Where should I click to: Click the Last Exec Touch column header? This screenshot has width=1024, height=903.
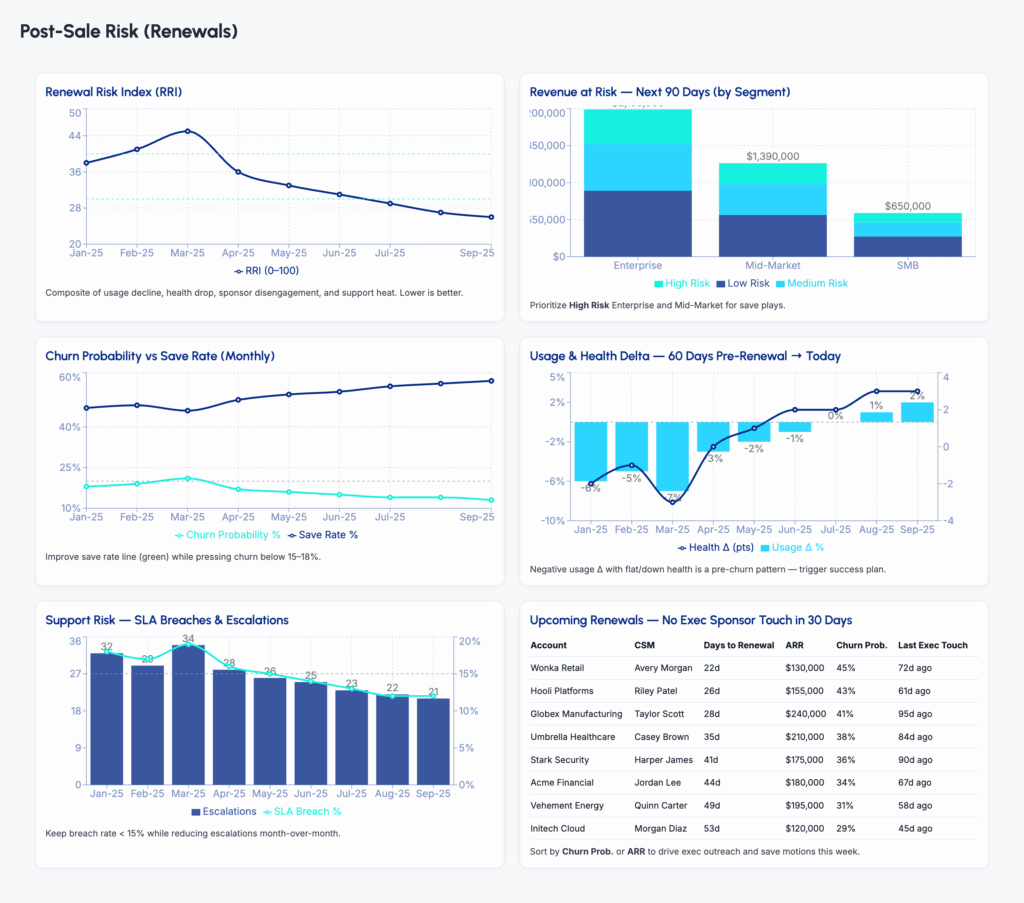[932, 645]
